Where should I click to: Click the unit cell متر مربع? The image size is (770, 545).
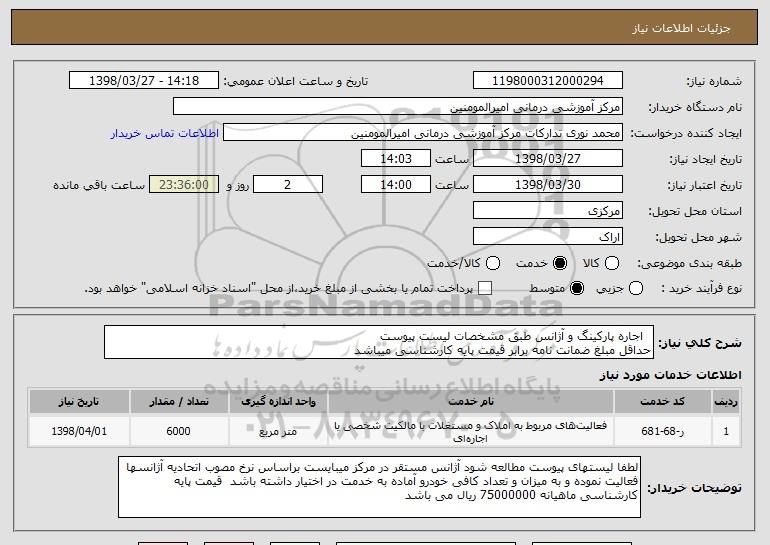pos(278,431)
